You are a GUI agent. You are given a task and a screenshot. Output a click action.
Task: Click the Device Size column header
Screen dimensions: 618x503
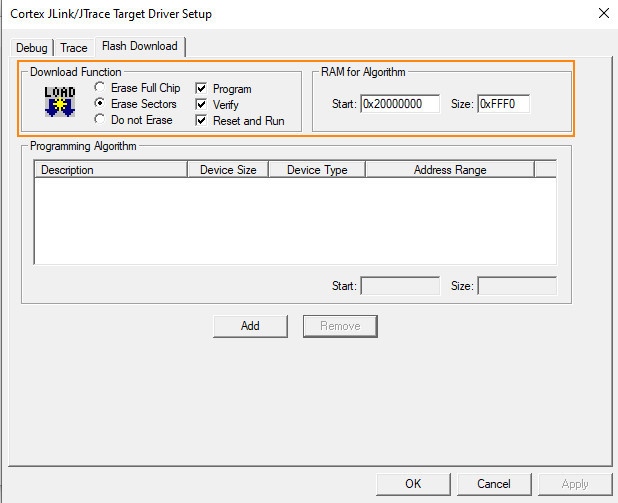pyautogui.click(x=228, y=170)
